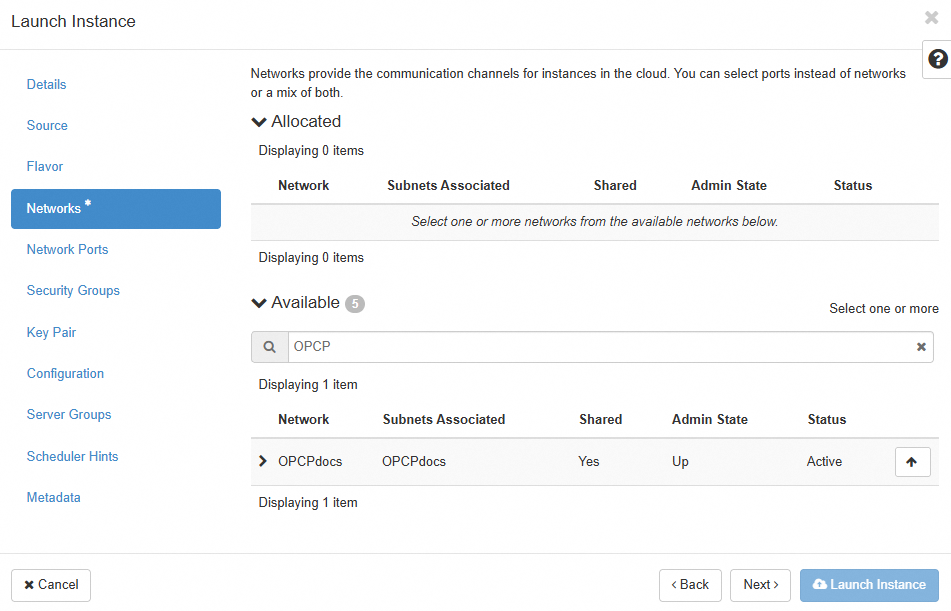This screenshot has width=951, height=611.
Task: Switch to the Configuration step
Action: click(x=65, y=373)
